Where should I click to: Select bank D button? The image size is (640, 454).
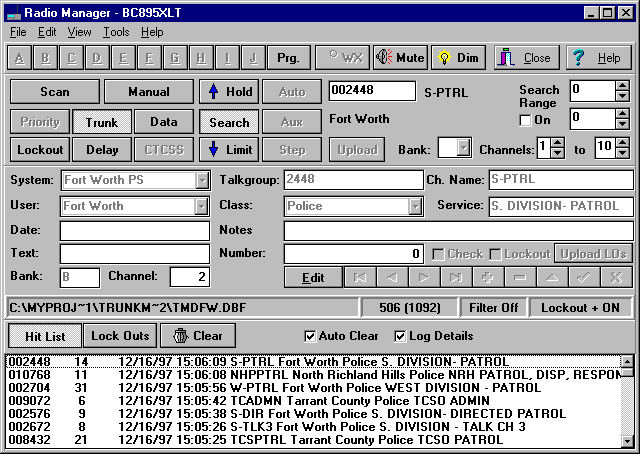point(97,58)
